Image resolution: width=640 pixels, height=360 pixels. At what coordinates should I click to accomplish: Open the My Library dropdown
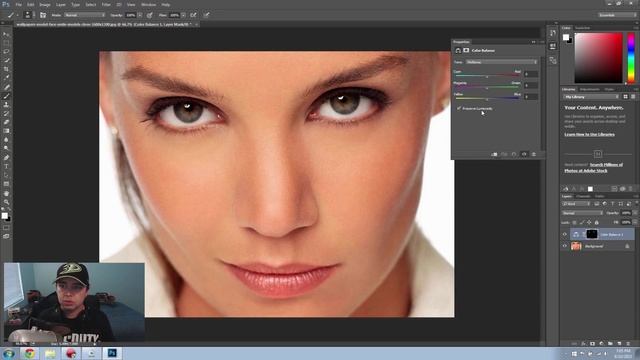click(x=591, y=97)
